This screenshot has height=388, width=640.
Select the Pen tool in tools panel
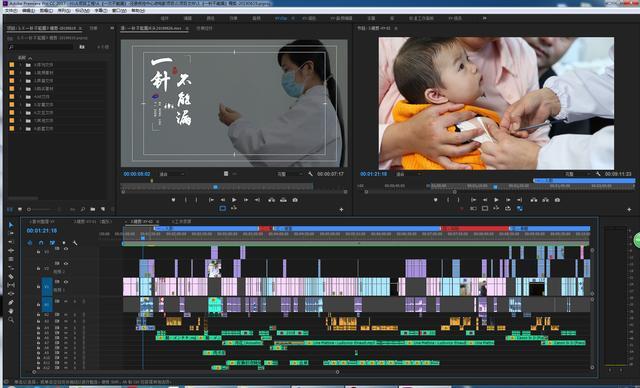[11, 302]
